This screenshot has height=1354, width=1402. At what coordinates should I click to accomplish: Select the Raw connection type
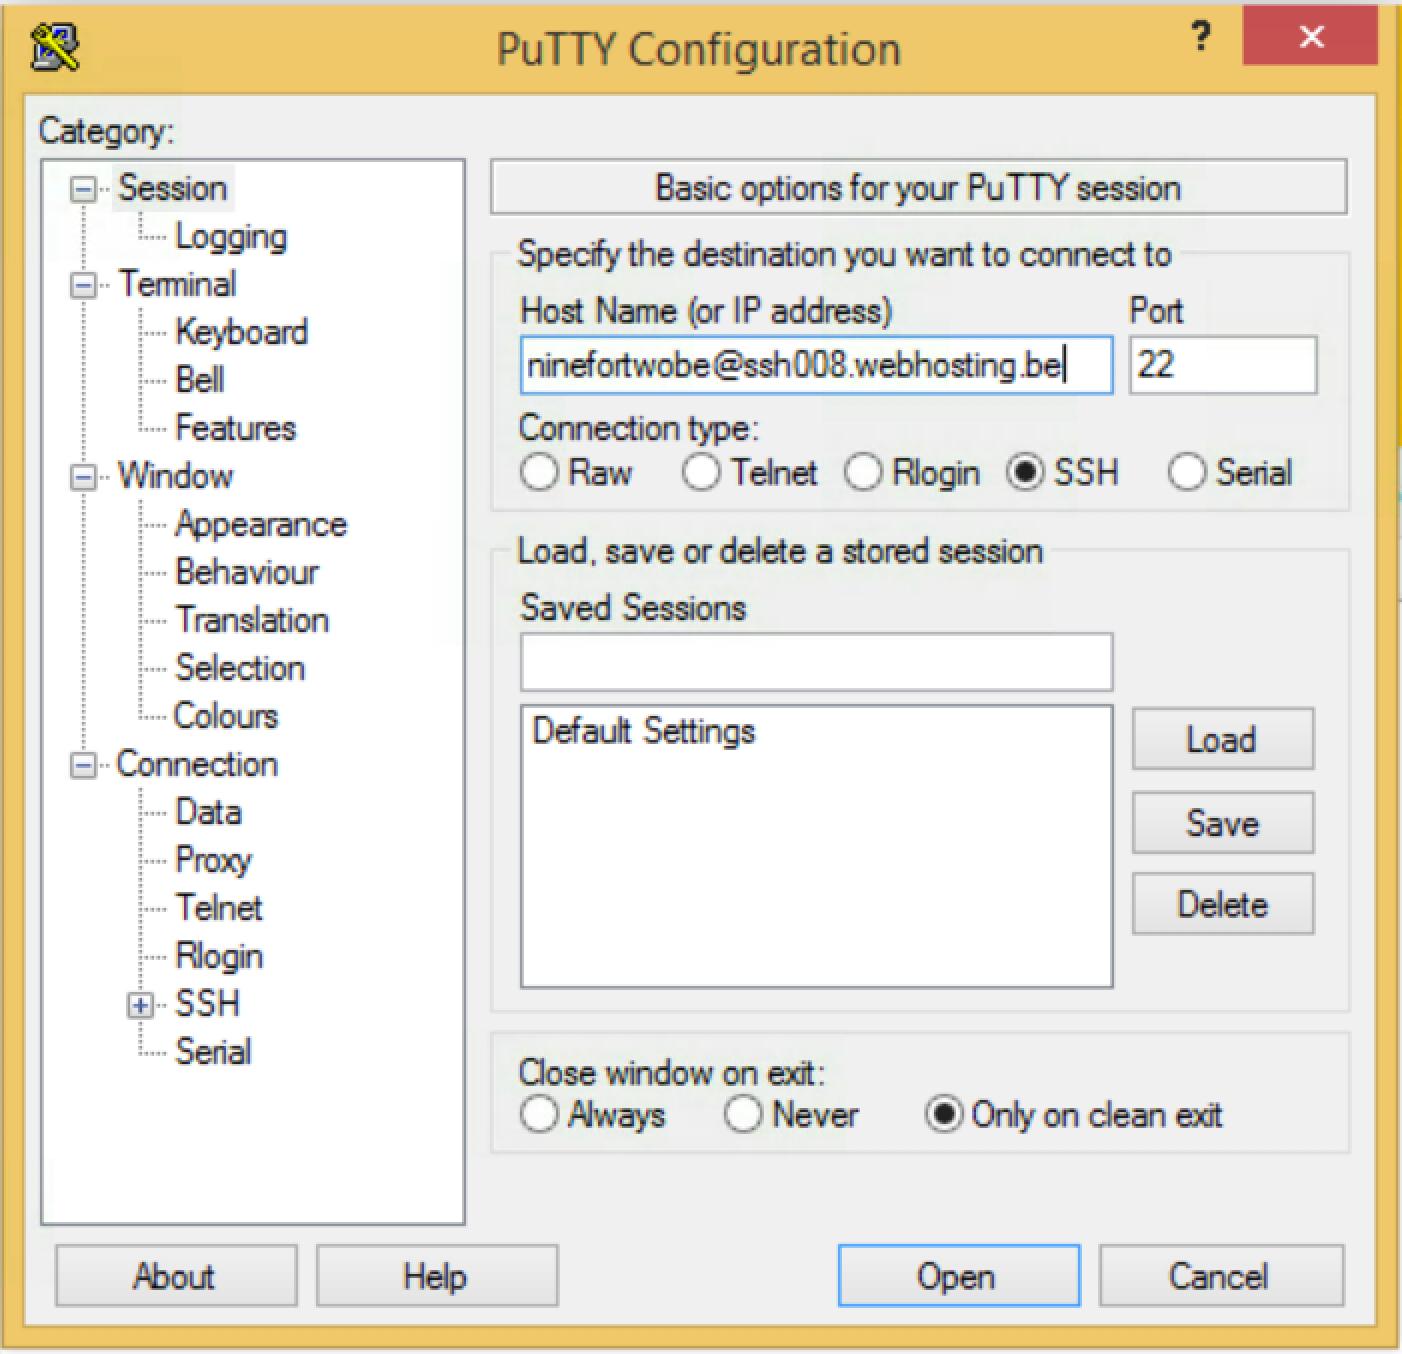(539, 472)
